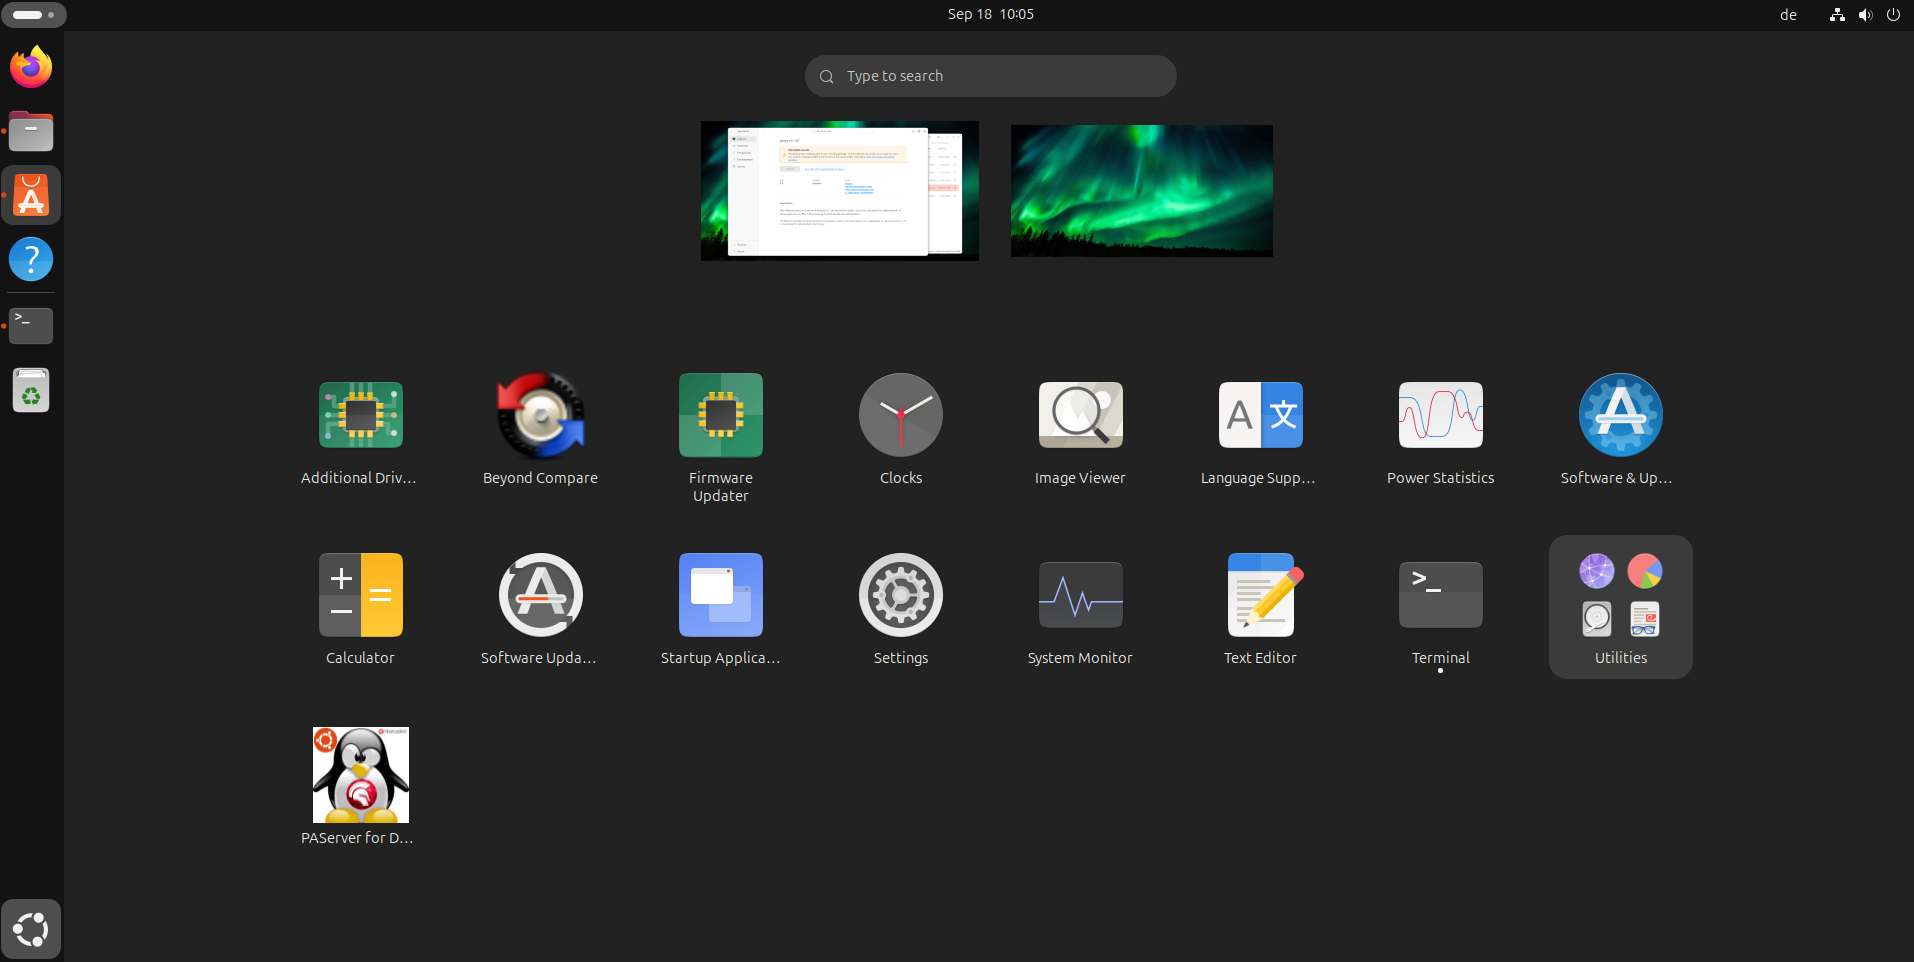Open System Monitor
This screenshot has width=1914, height=962.
click(x=1080, y=596)
